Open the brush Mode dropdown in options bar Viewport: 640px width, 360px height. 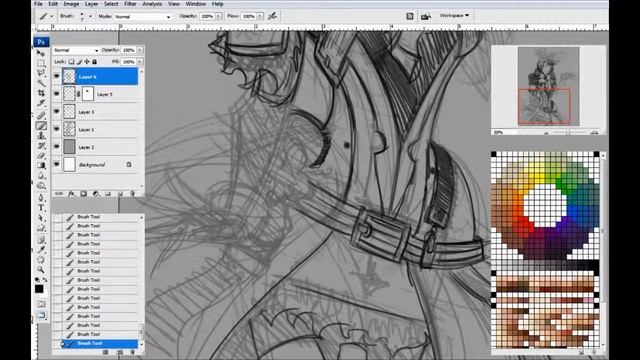142,17
